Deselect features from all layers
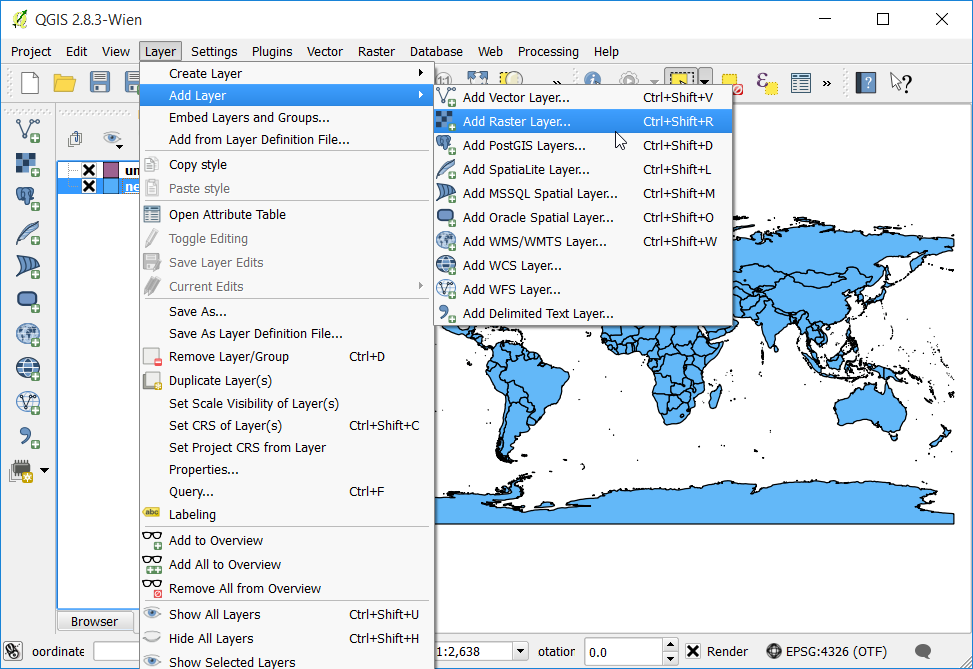 click(x=732, y=83)
